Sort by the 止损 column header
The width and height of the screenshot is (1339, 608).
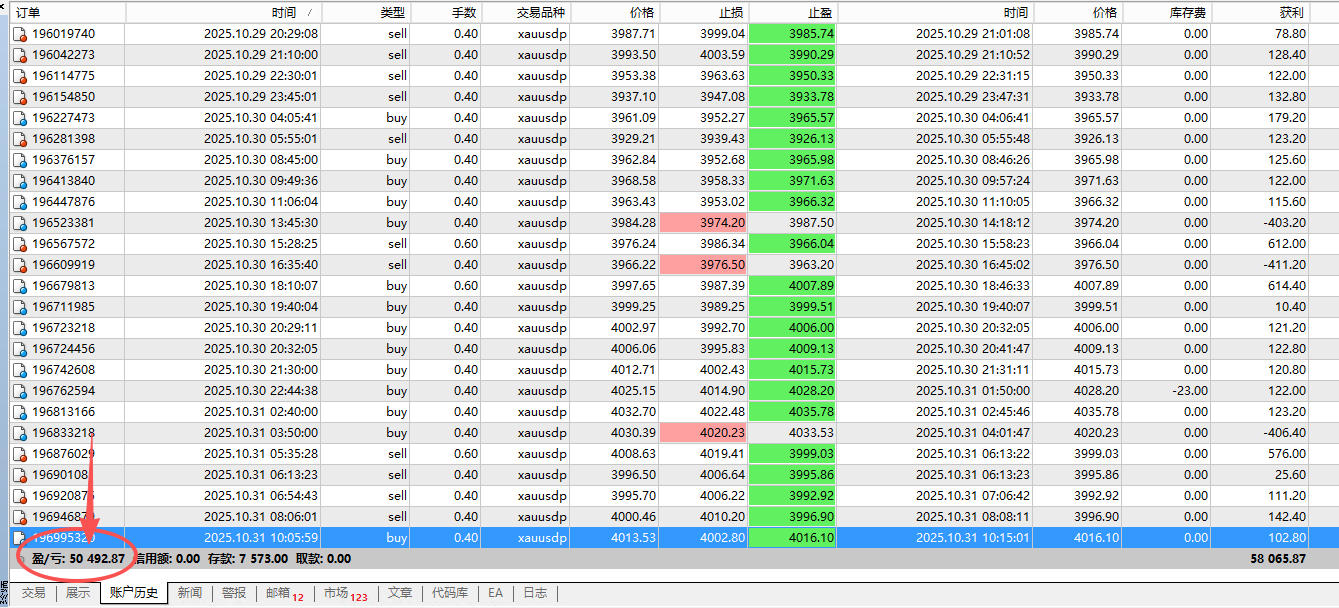pyautogui.click(x=704, y=13)
